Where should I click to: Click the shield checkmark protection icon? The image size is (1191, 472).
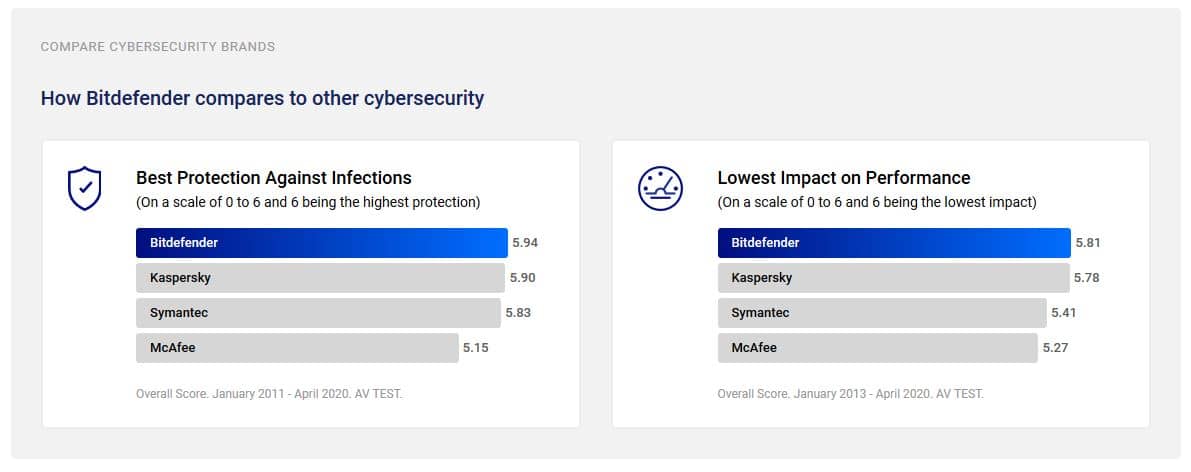tap(84, 188)
